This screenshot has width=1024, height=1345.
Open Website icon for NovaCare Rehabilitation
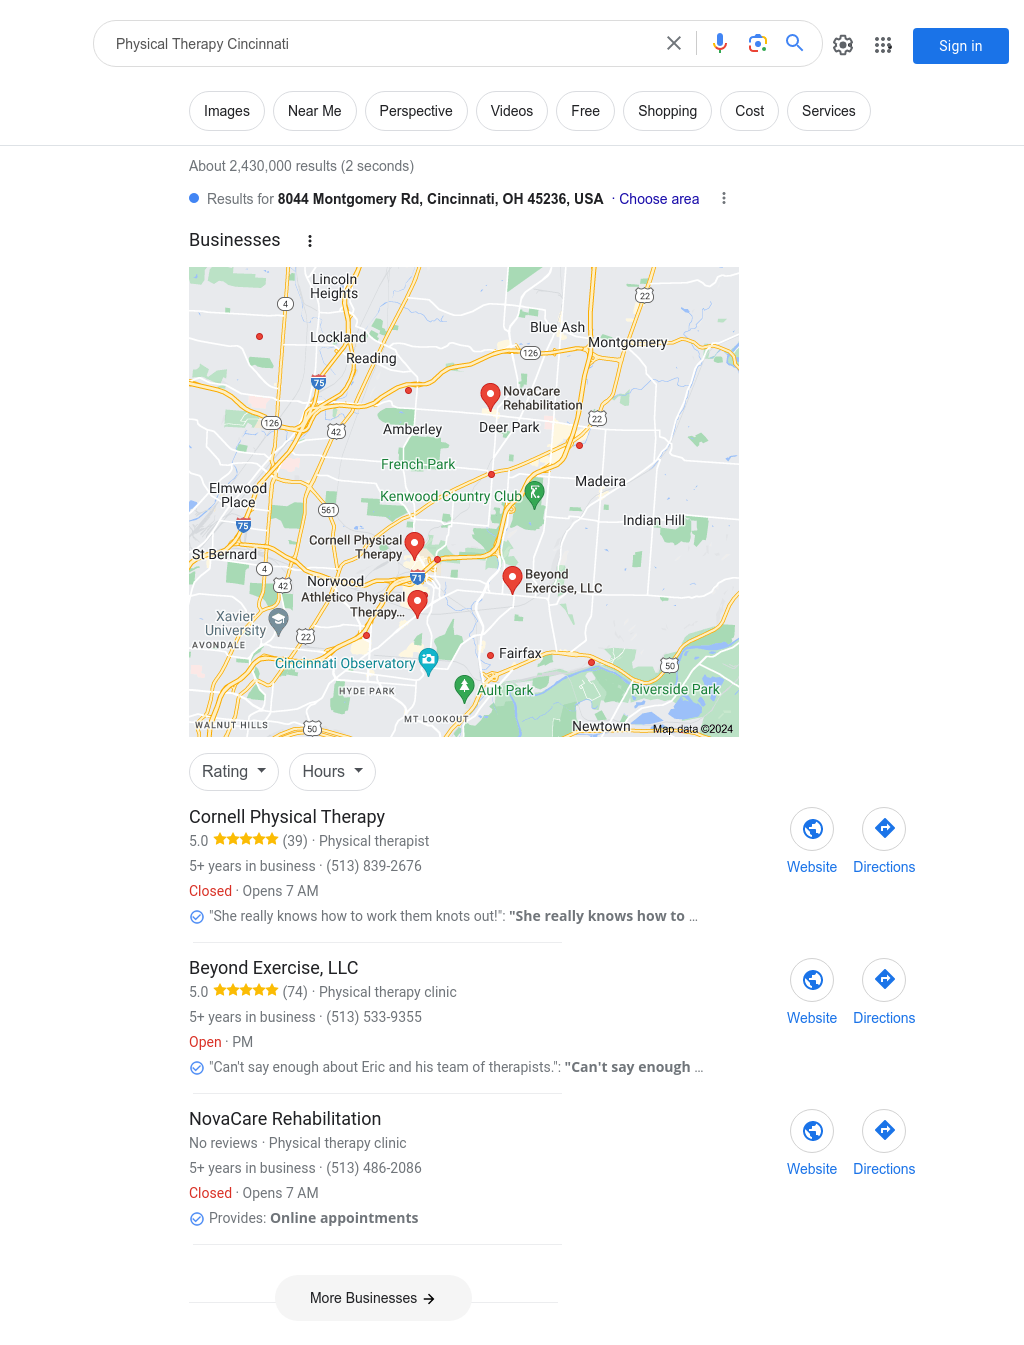click(812, 1131)
